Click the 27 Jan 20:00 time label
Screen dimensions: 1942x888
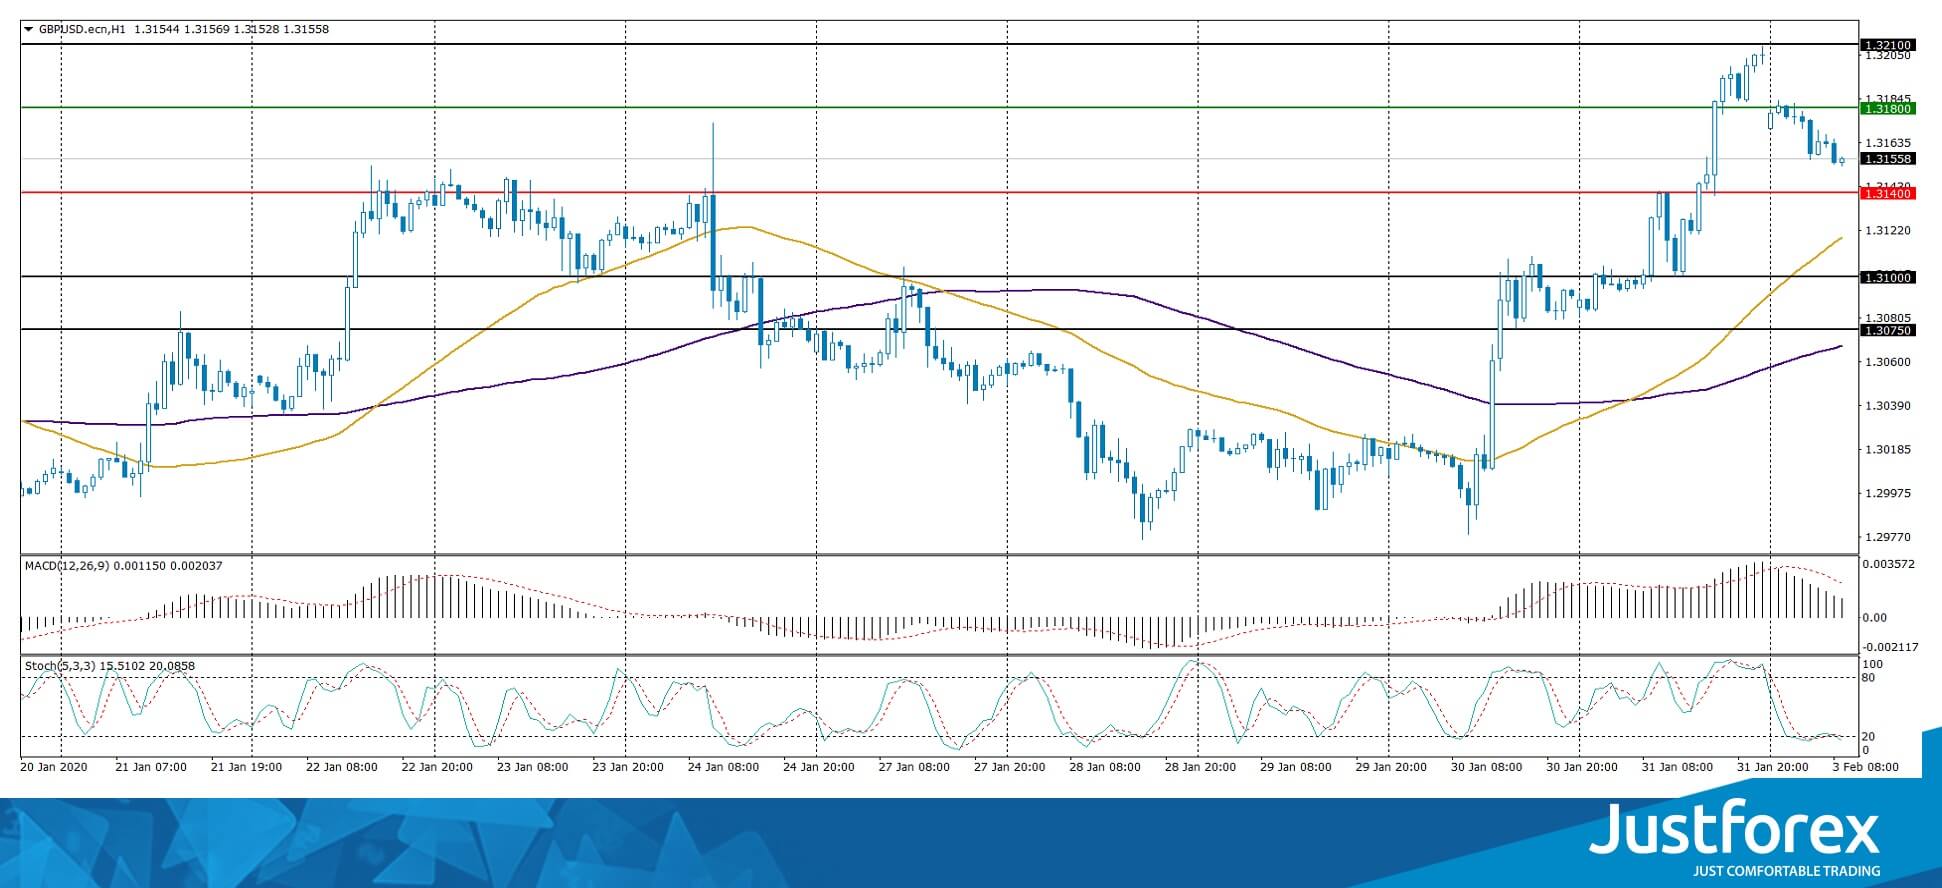pos(1010,767)
